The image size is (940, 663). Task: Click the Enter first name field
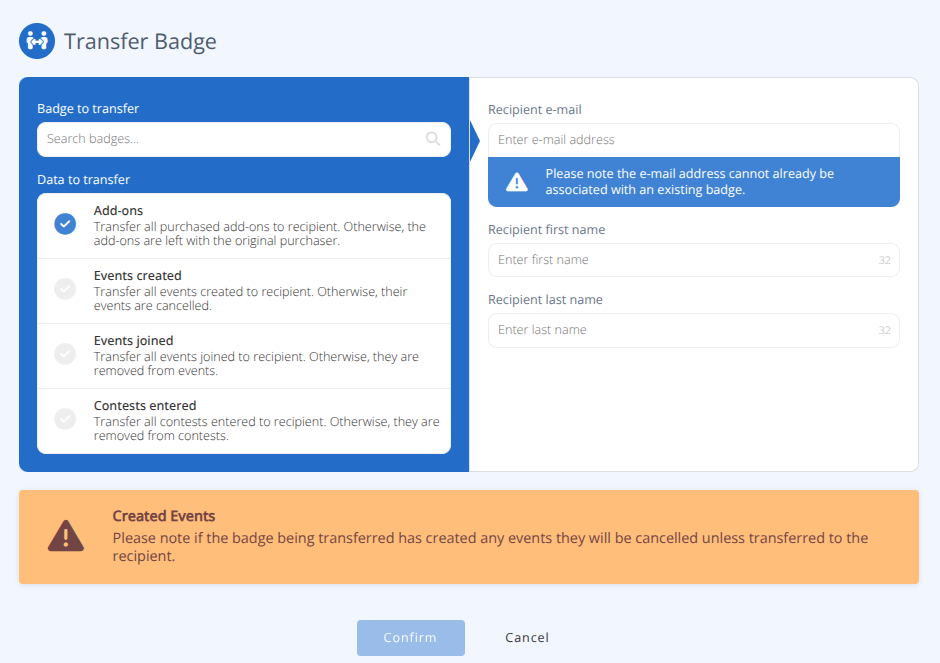(x=693, y=259)
